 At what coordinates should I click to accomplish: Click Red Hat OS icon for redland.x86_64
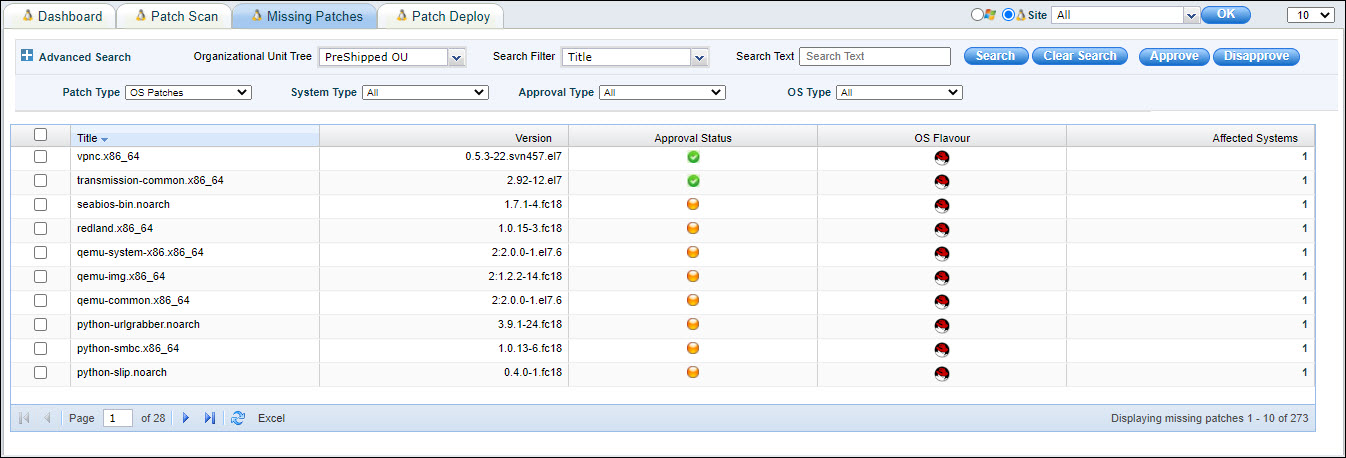942,229
